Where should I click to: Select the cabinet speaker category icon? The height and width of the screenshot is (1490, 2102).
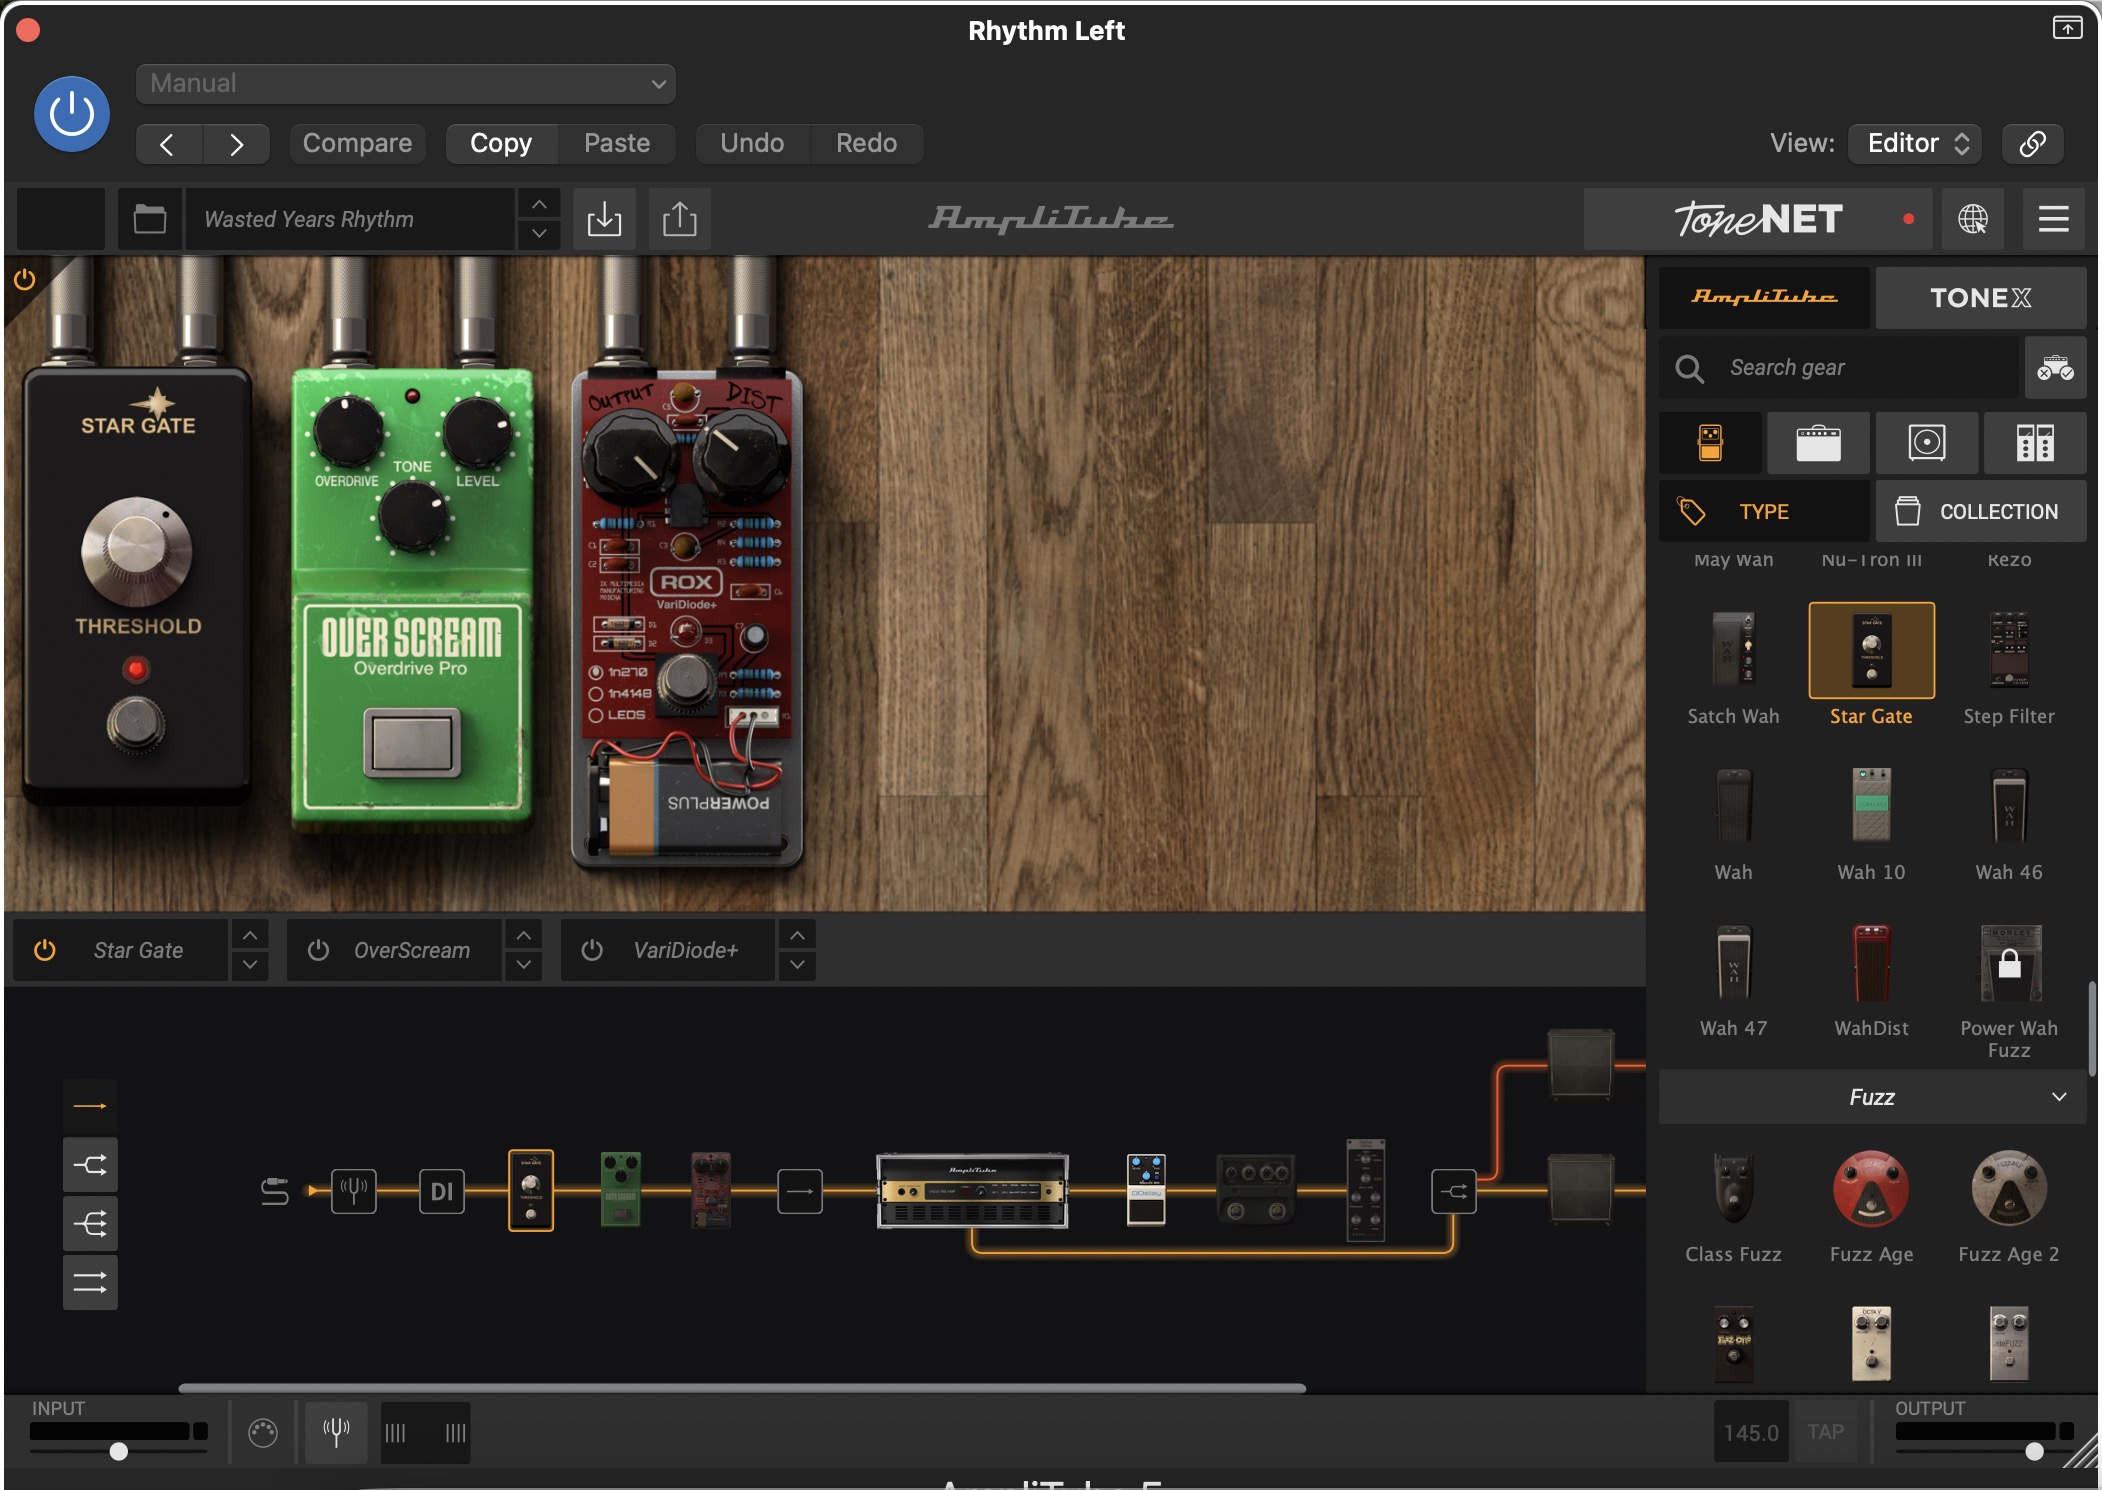point(1926,442)
